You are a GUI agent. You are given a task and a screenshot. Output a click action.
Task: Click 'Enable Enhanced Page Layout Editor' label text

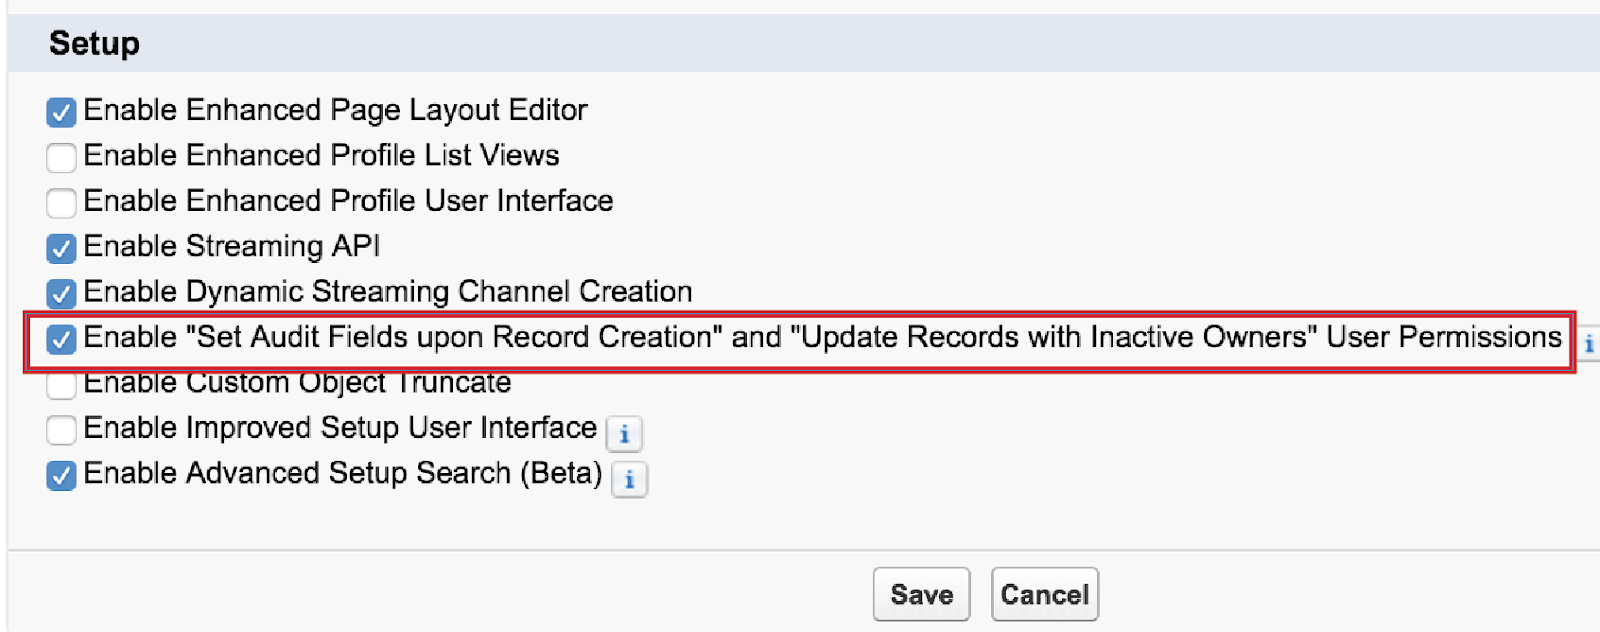click(x=335, y=109)
